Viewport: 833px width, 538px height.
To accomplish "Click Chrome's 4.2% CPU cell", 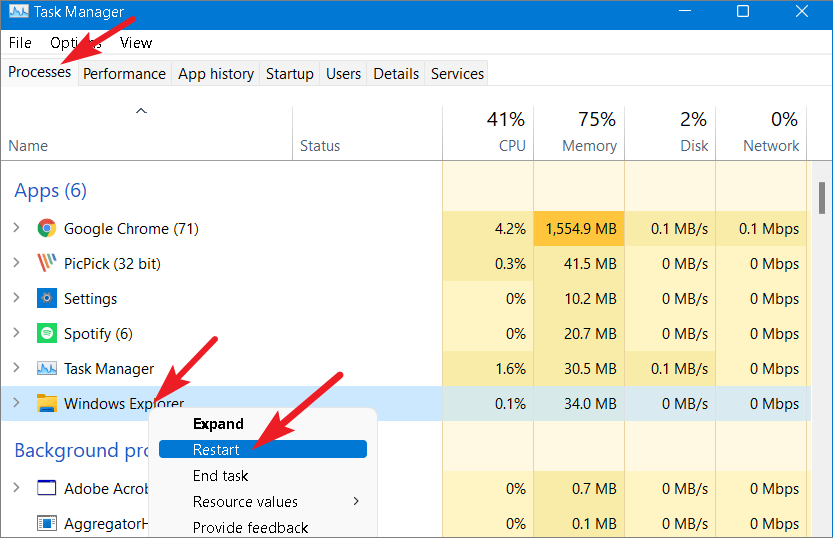I will [488, 228].
